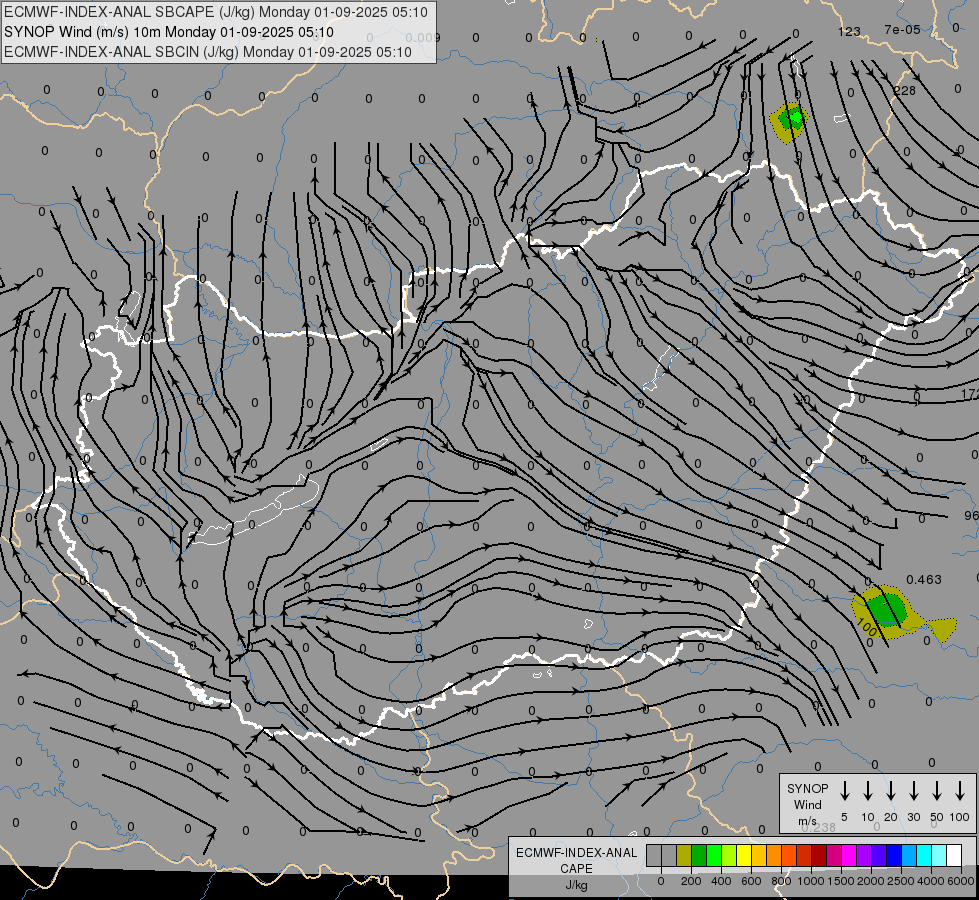Screen dimensions: 979x900
Task: Click the 10 m/s wind arrow in legend
Action: pos(867,790)
